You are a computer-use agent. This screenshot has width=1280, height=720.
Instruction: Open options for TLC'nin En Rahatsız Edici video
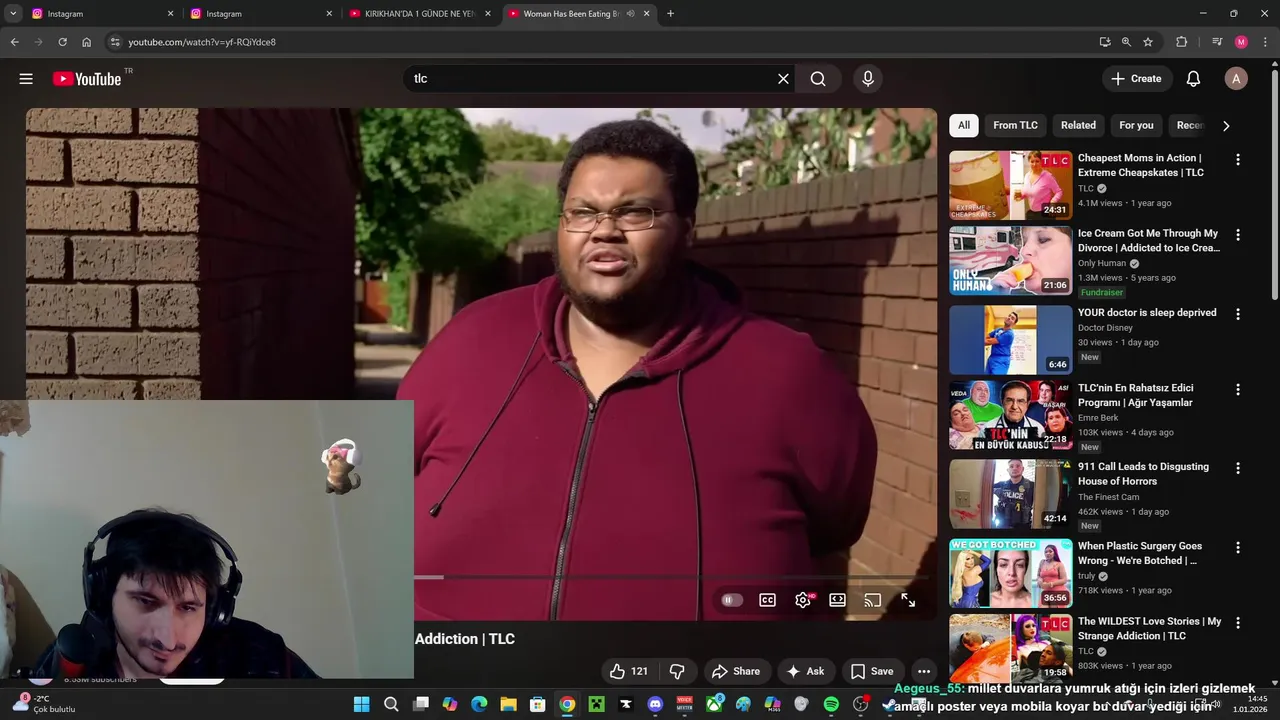pos(1238,390)
